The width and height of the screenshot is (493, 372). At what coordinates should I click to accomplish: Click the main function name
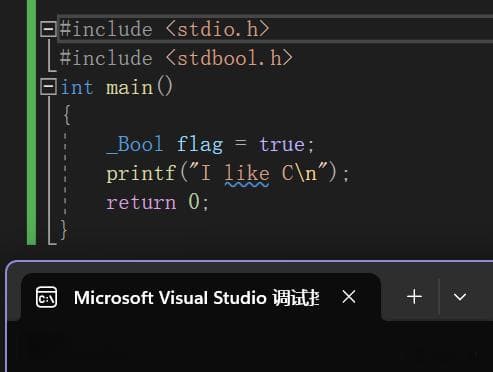click(x=129, y=87)
